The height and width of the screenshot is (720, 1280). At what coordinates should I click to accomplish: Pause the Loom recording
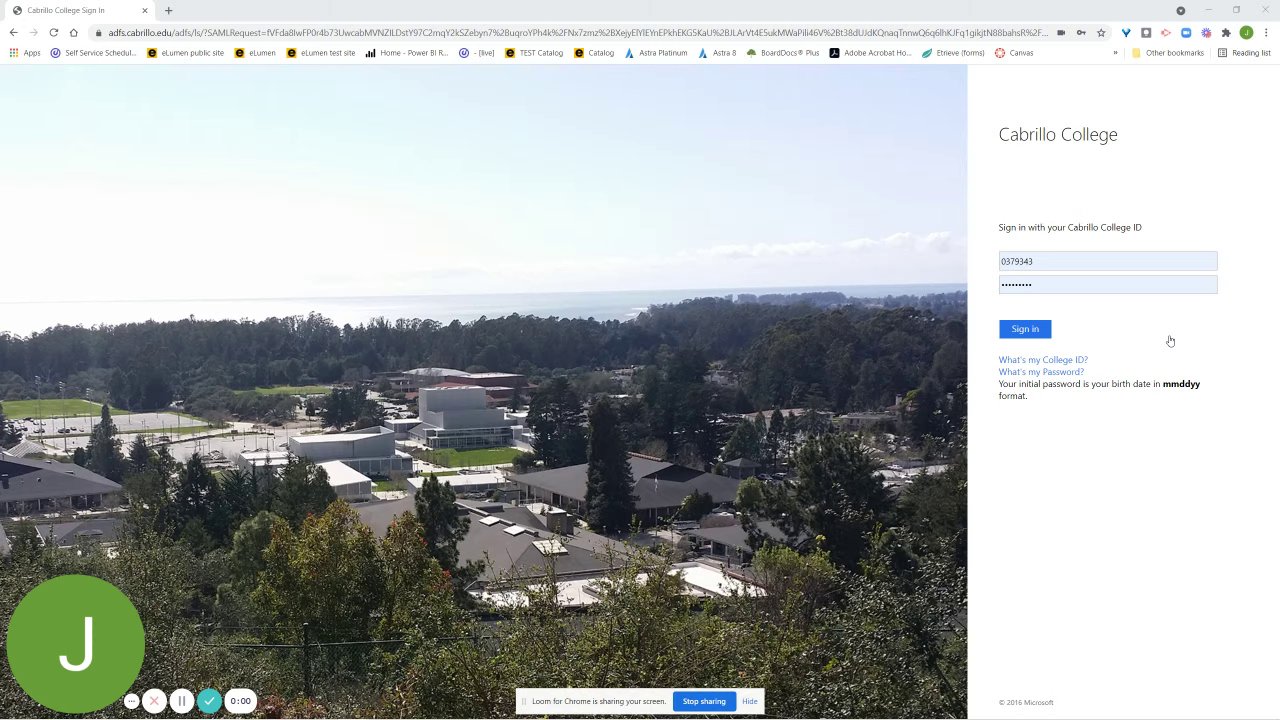tap(181, 701)
